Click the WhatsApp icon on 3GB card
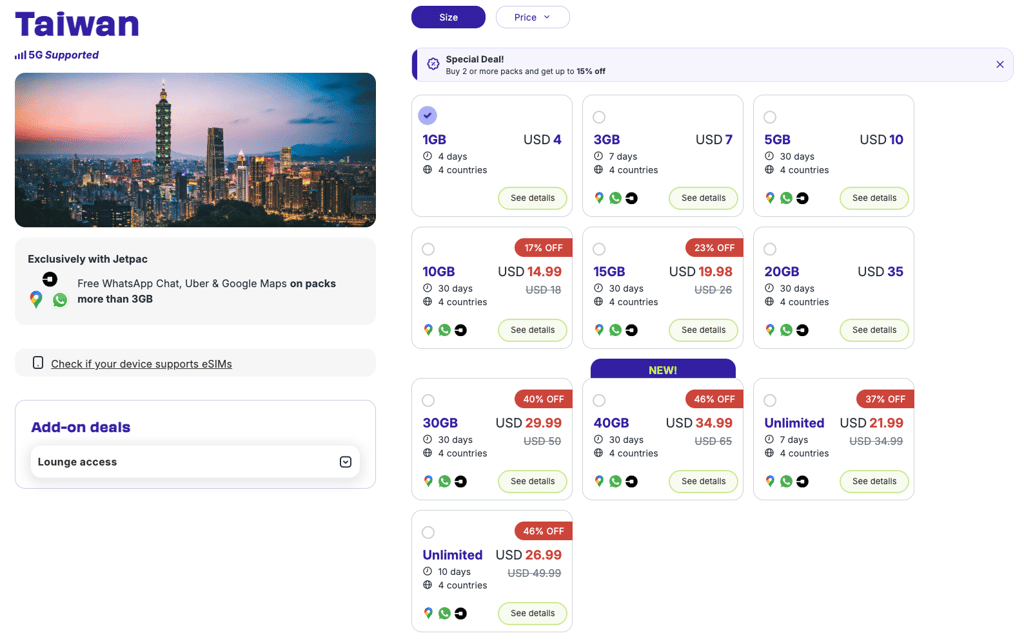 (x=615, y=198)
